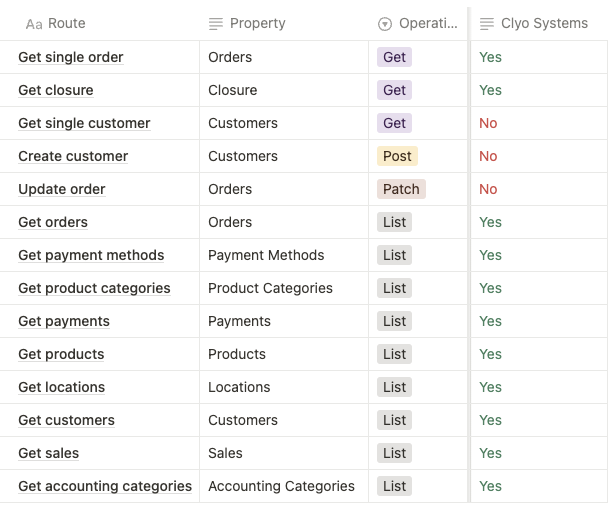The width and height of the screenshot is (608, 510).
Task: Click the No value for Get single customer
Action: (x=488, y=123)
